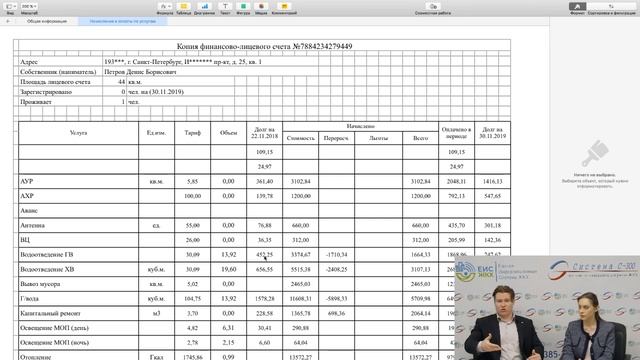The height and width of the screenshot is (360, 640).
Task: Insert a table with Таблица icon
Action: coord(184,7)
